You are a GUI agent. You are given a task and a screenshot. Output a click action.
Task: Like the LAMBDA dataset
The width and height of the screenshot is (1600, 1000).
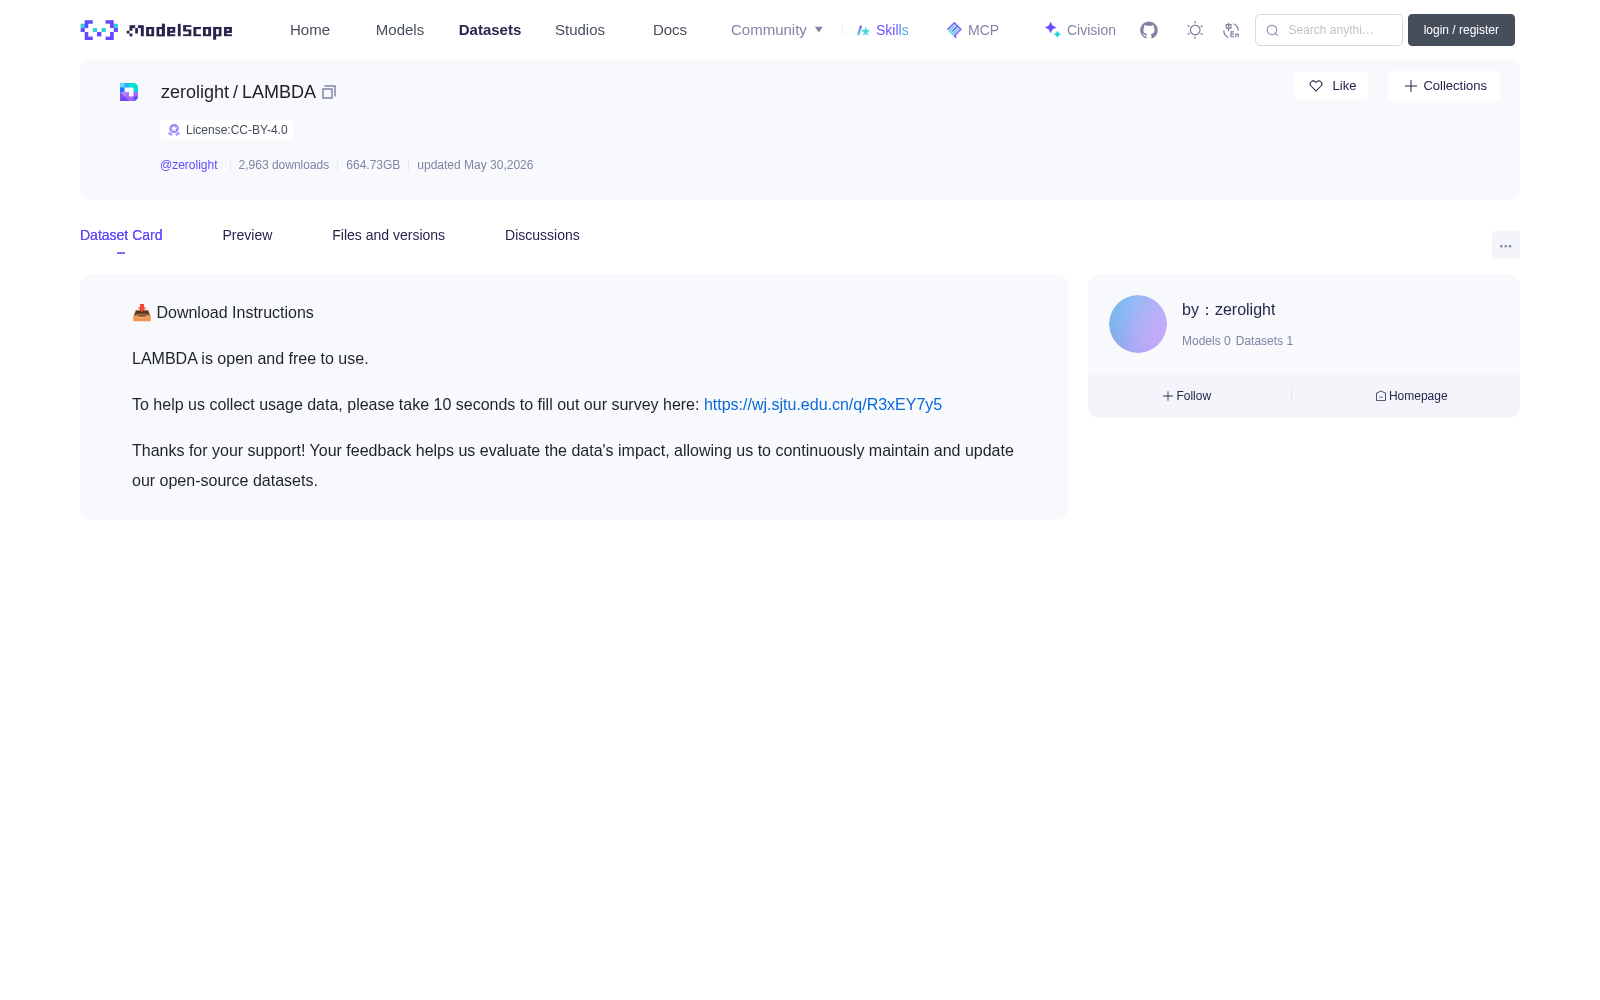[1331, 86]
